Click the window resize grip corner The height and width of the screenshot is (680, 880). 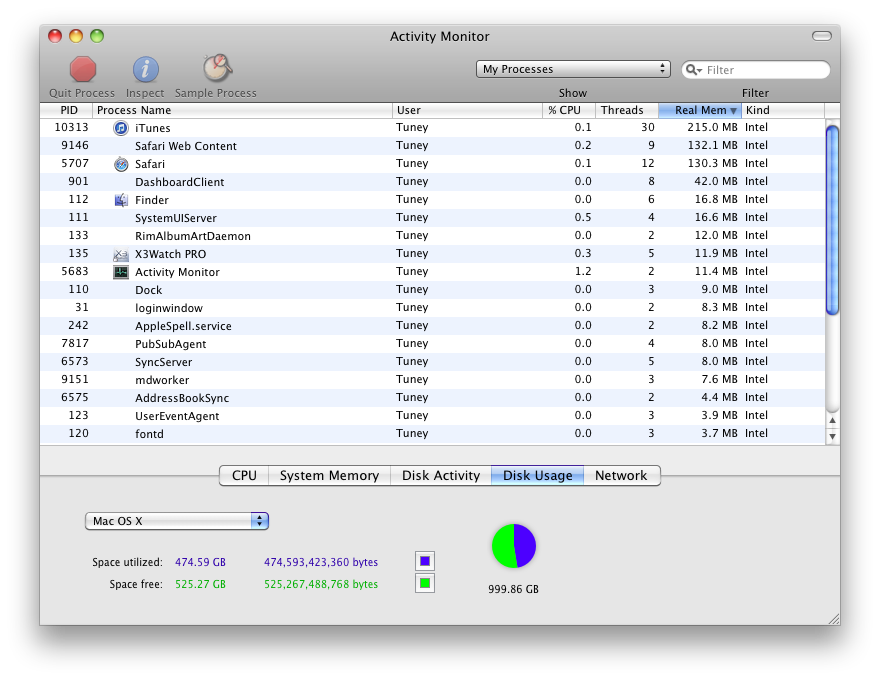coord(834,619)
